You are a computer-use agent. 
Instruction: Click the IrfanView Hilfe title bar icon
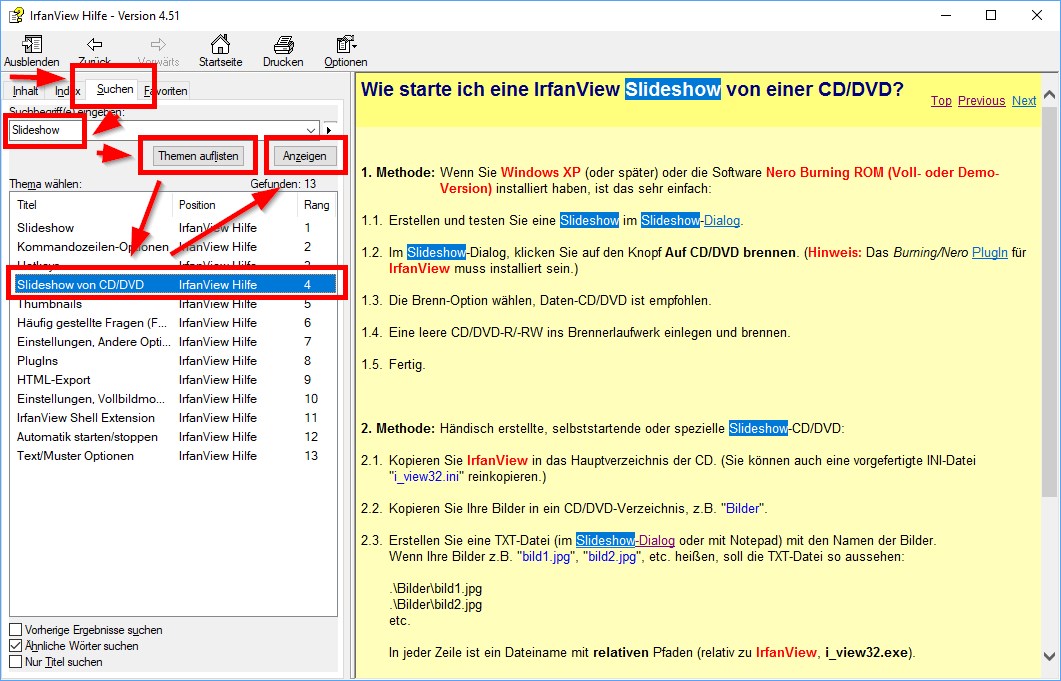(x=16, y=15)
